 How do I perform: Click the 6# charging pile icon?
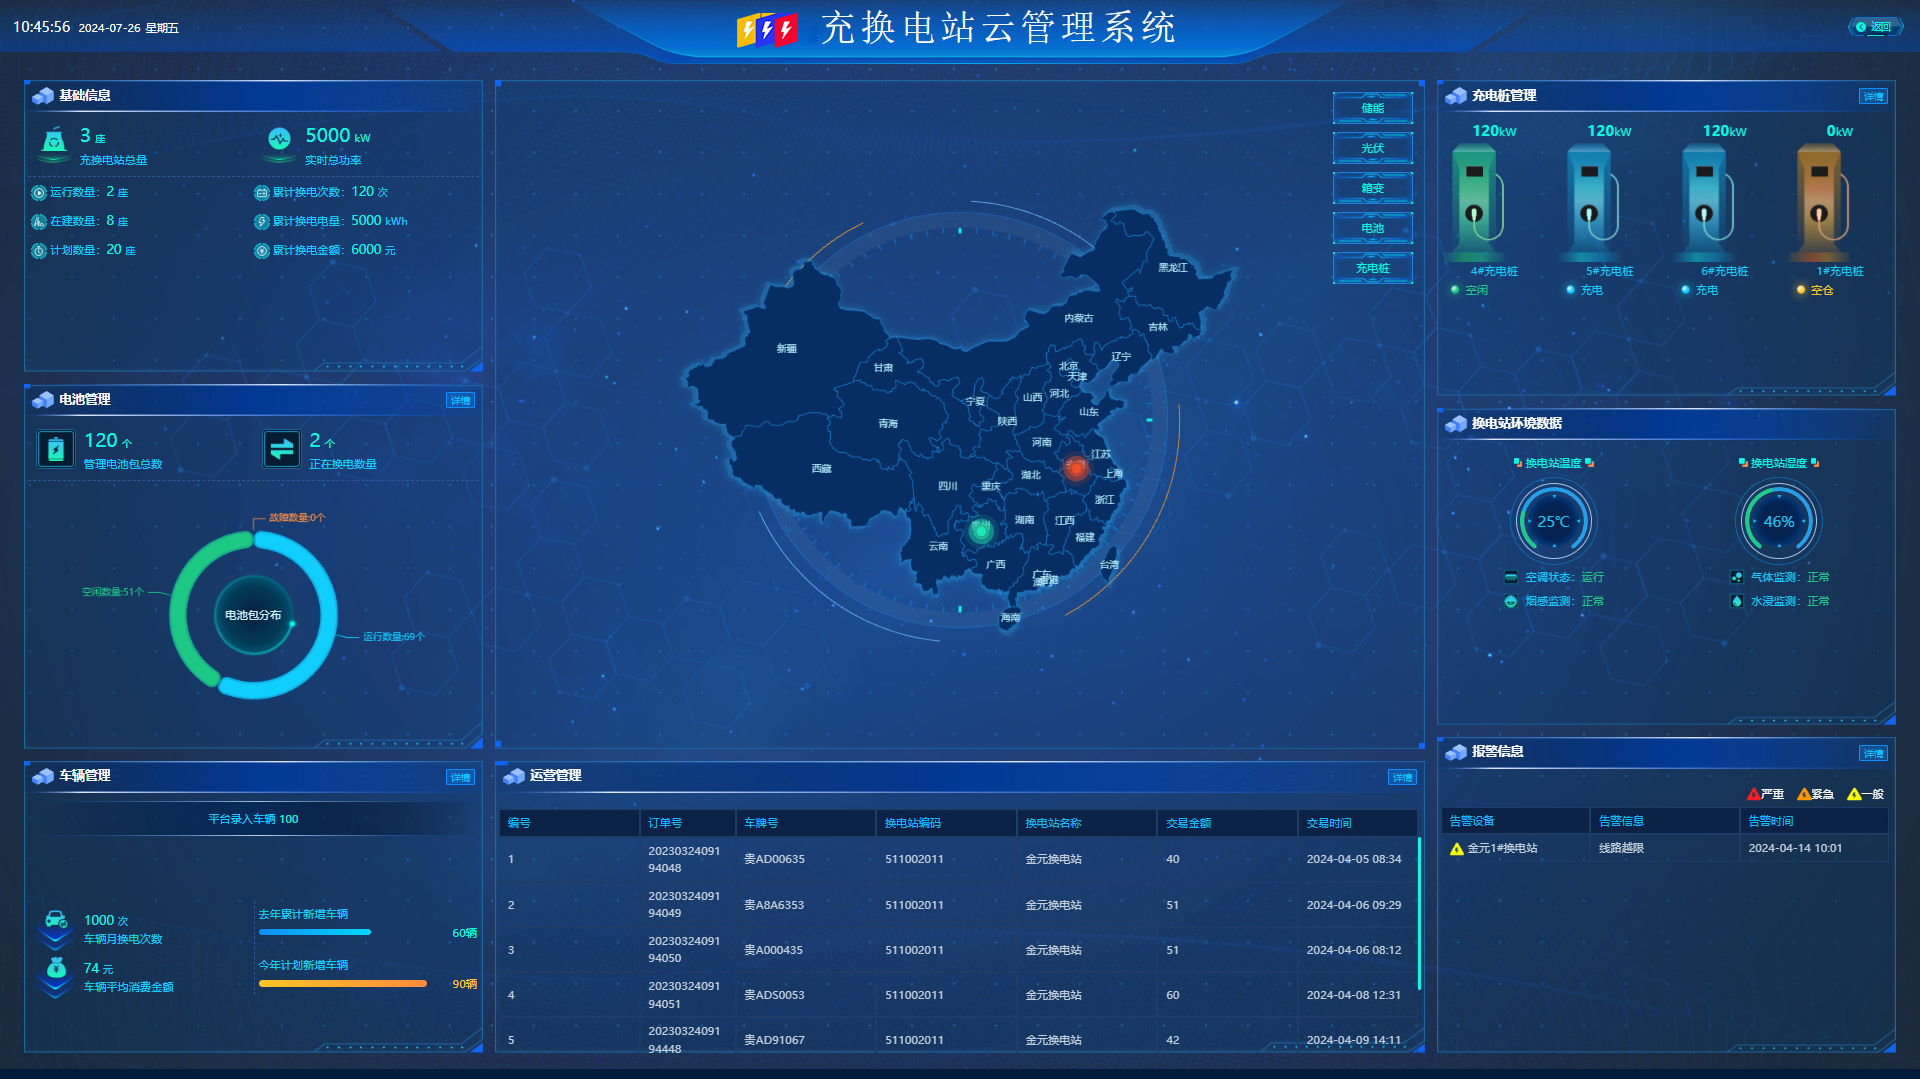coord(1707,201)
